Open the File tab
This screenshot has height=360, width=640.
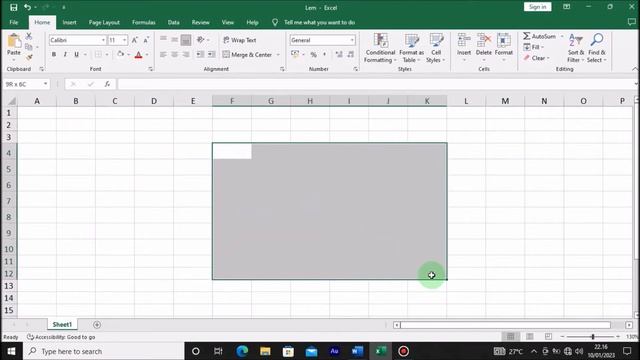(x=14, y=22)
